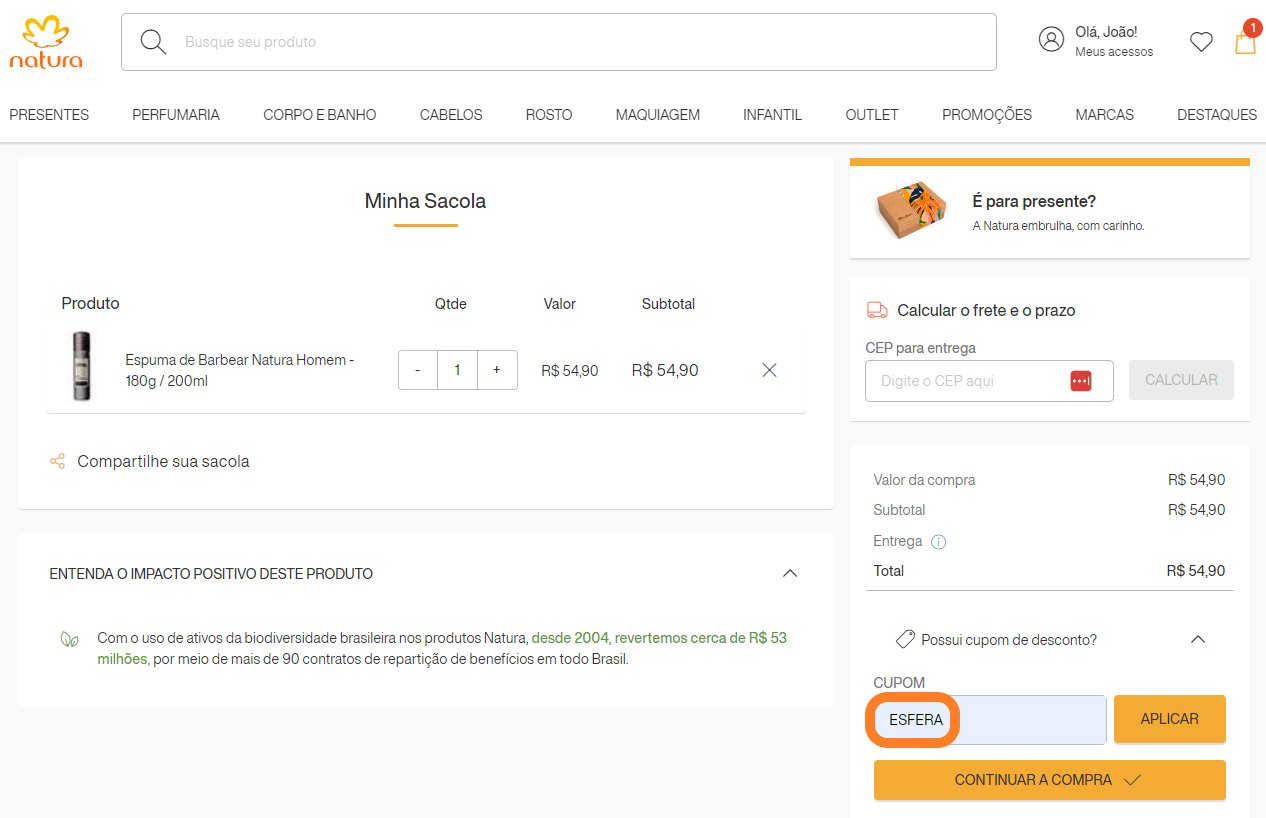Open the Maquiagem menu

click(x=658, y=115)
